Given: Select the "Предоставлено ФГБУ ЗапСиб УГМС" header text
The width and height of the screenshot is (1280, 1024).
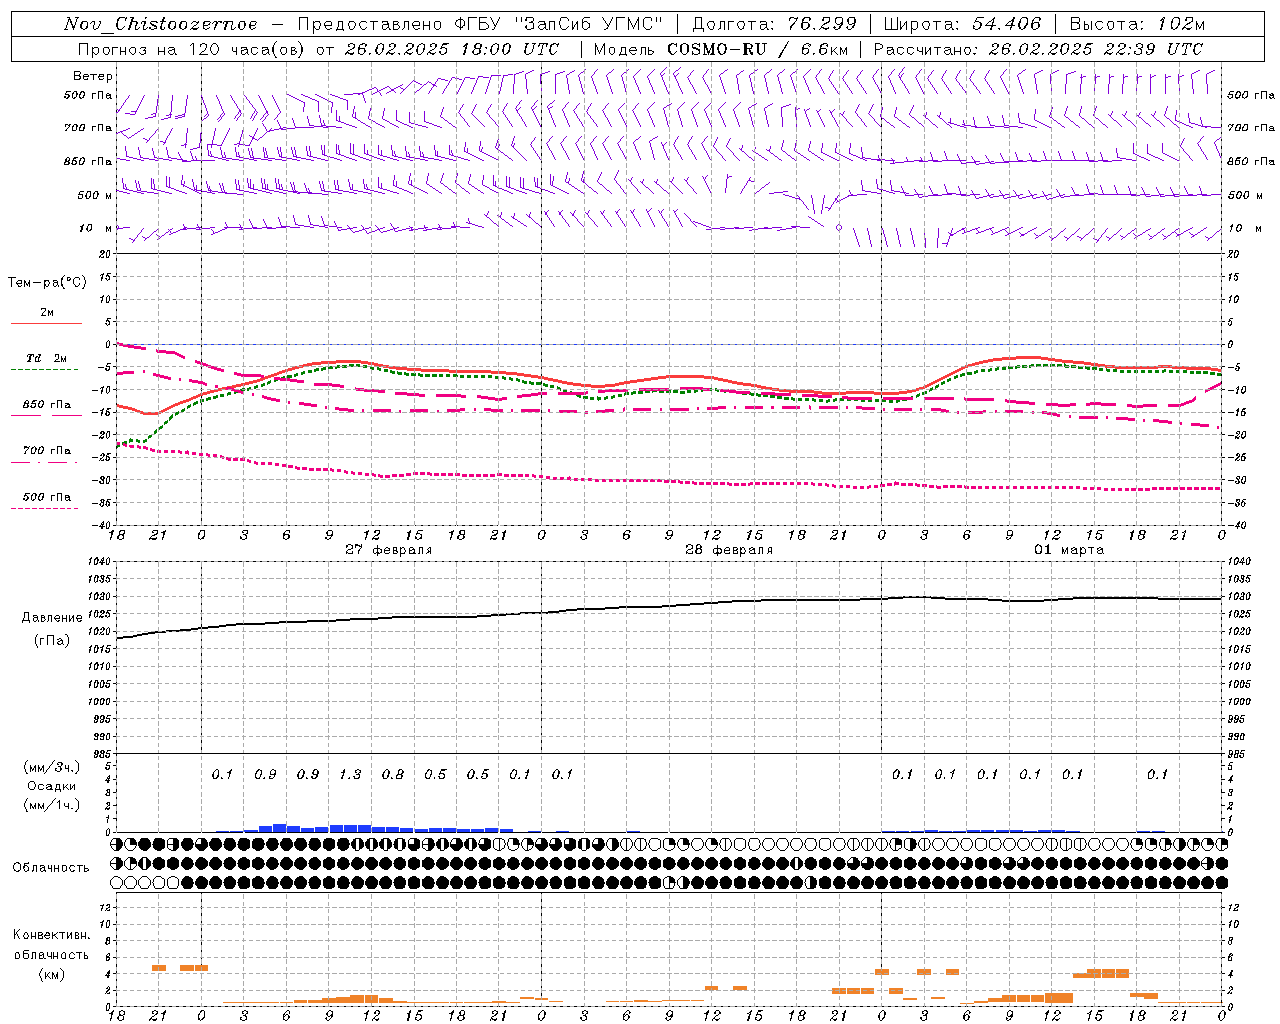Looking at the screenshot, I should coord(481,24).
